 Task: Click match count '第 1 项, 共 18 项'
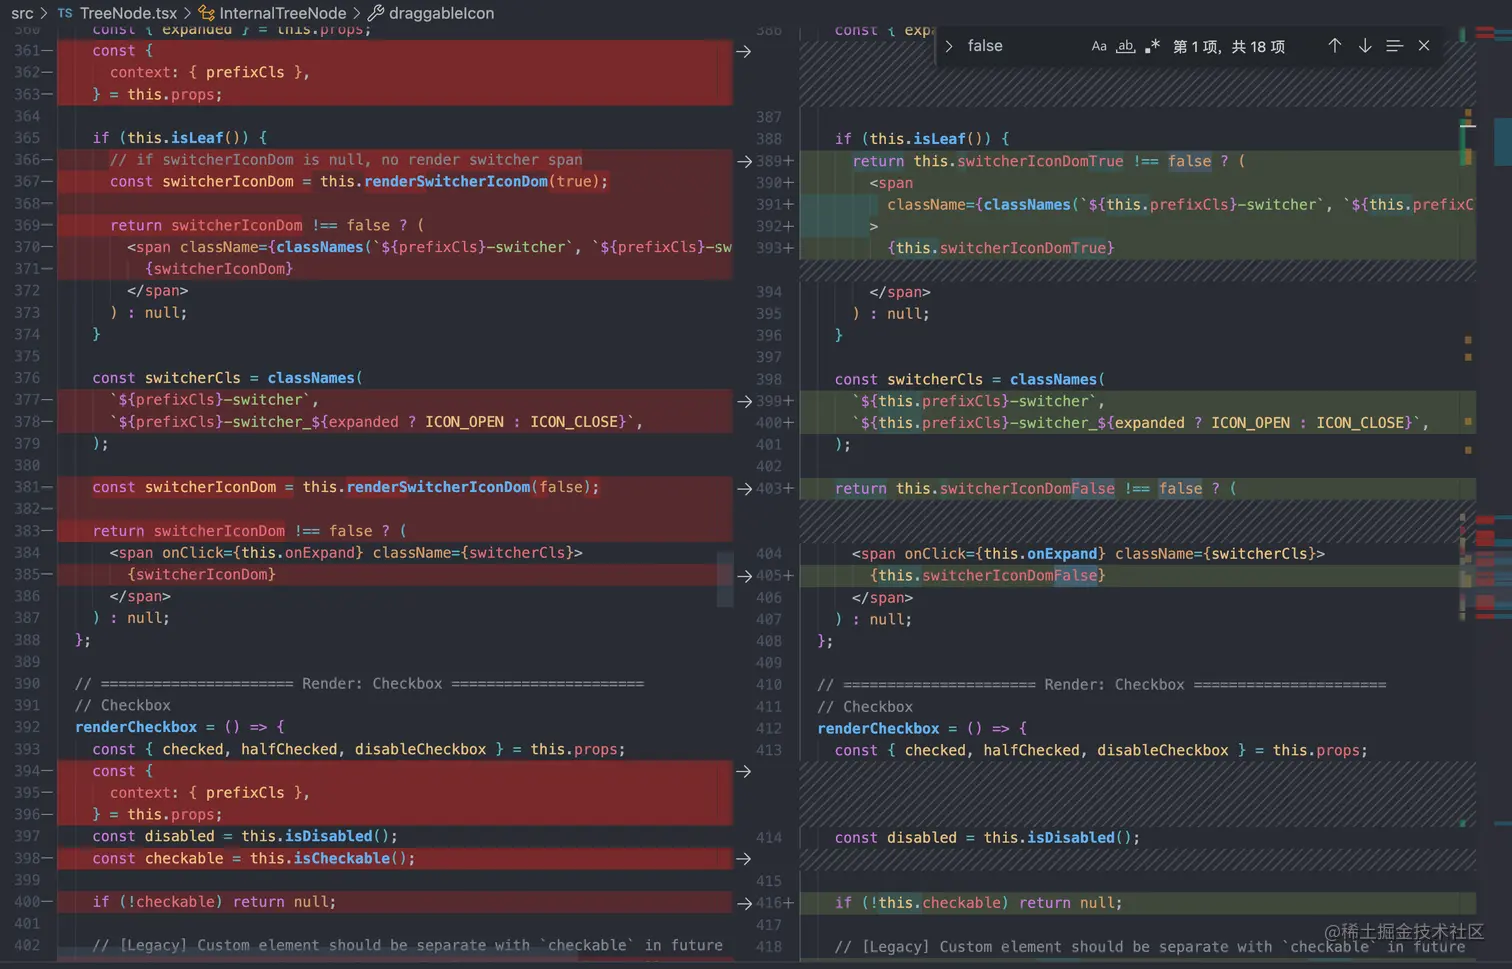pyautogui.click(x=1229, y=47)
